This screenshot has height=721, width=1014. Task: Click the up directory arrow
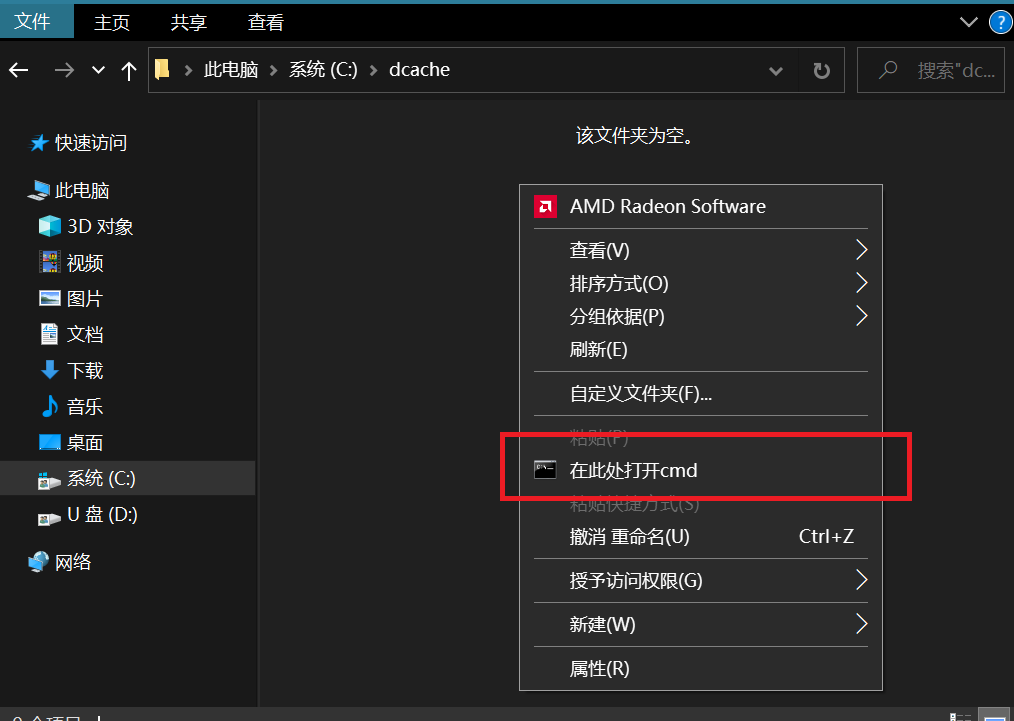[128, 70]
